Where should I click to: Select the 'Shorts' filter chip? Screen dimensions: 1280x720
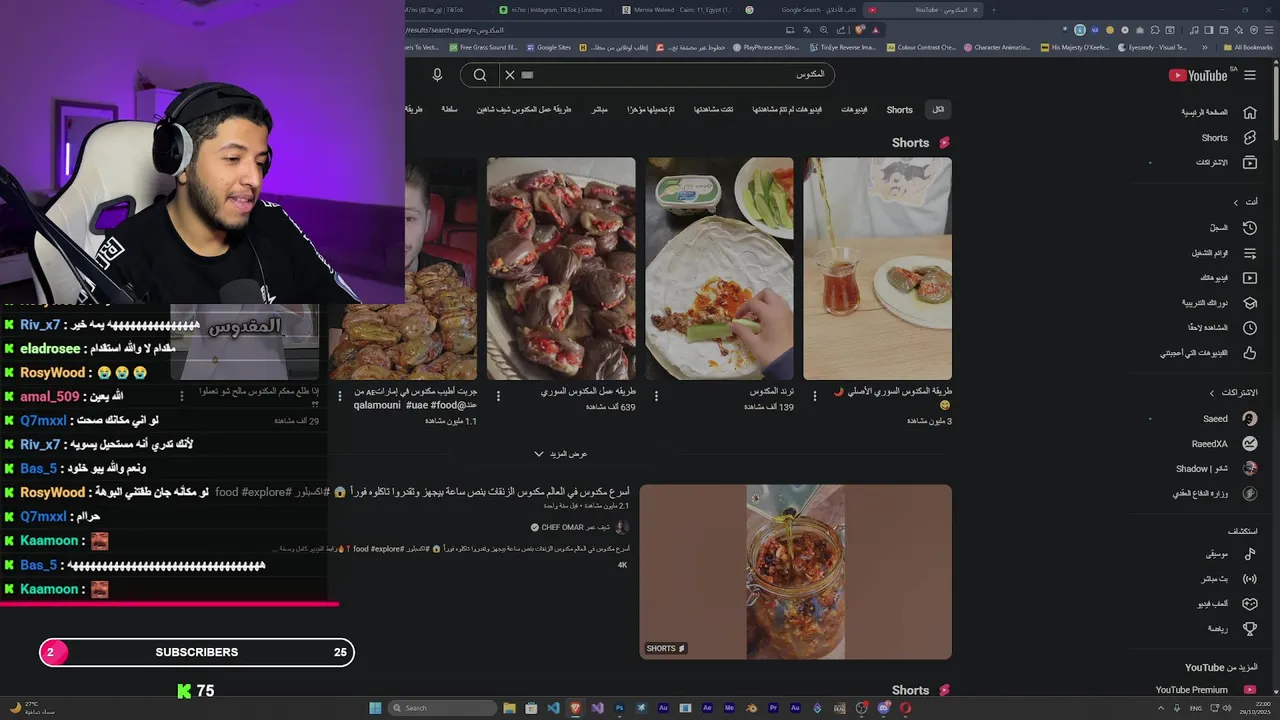[x=899, y=109]
